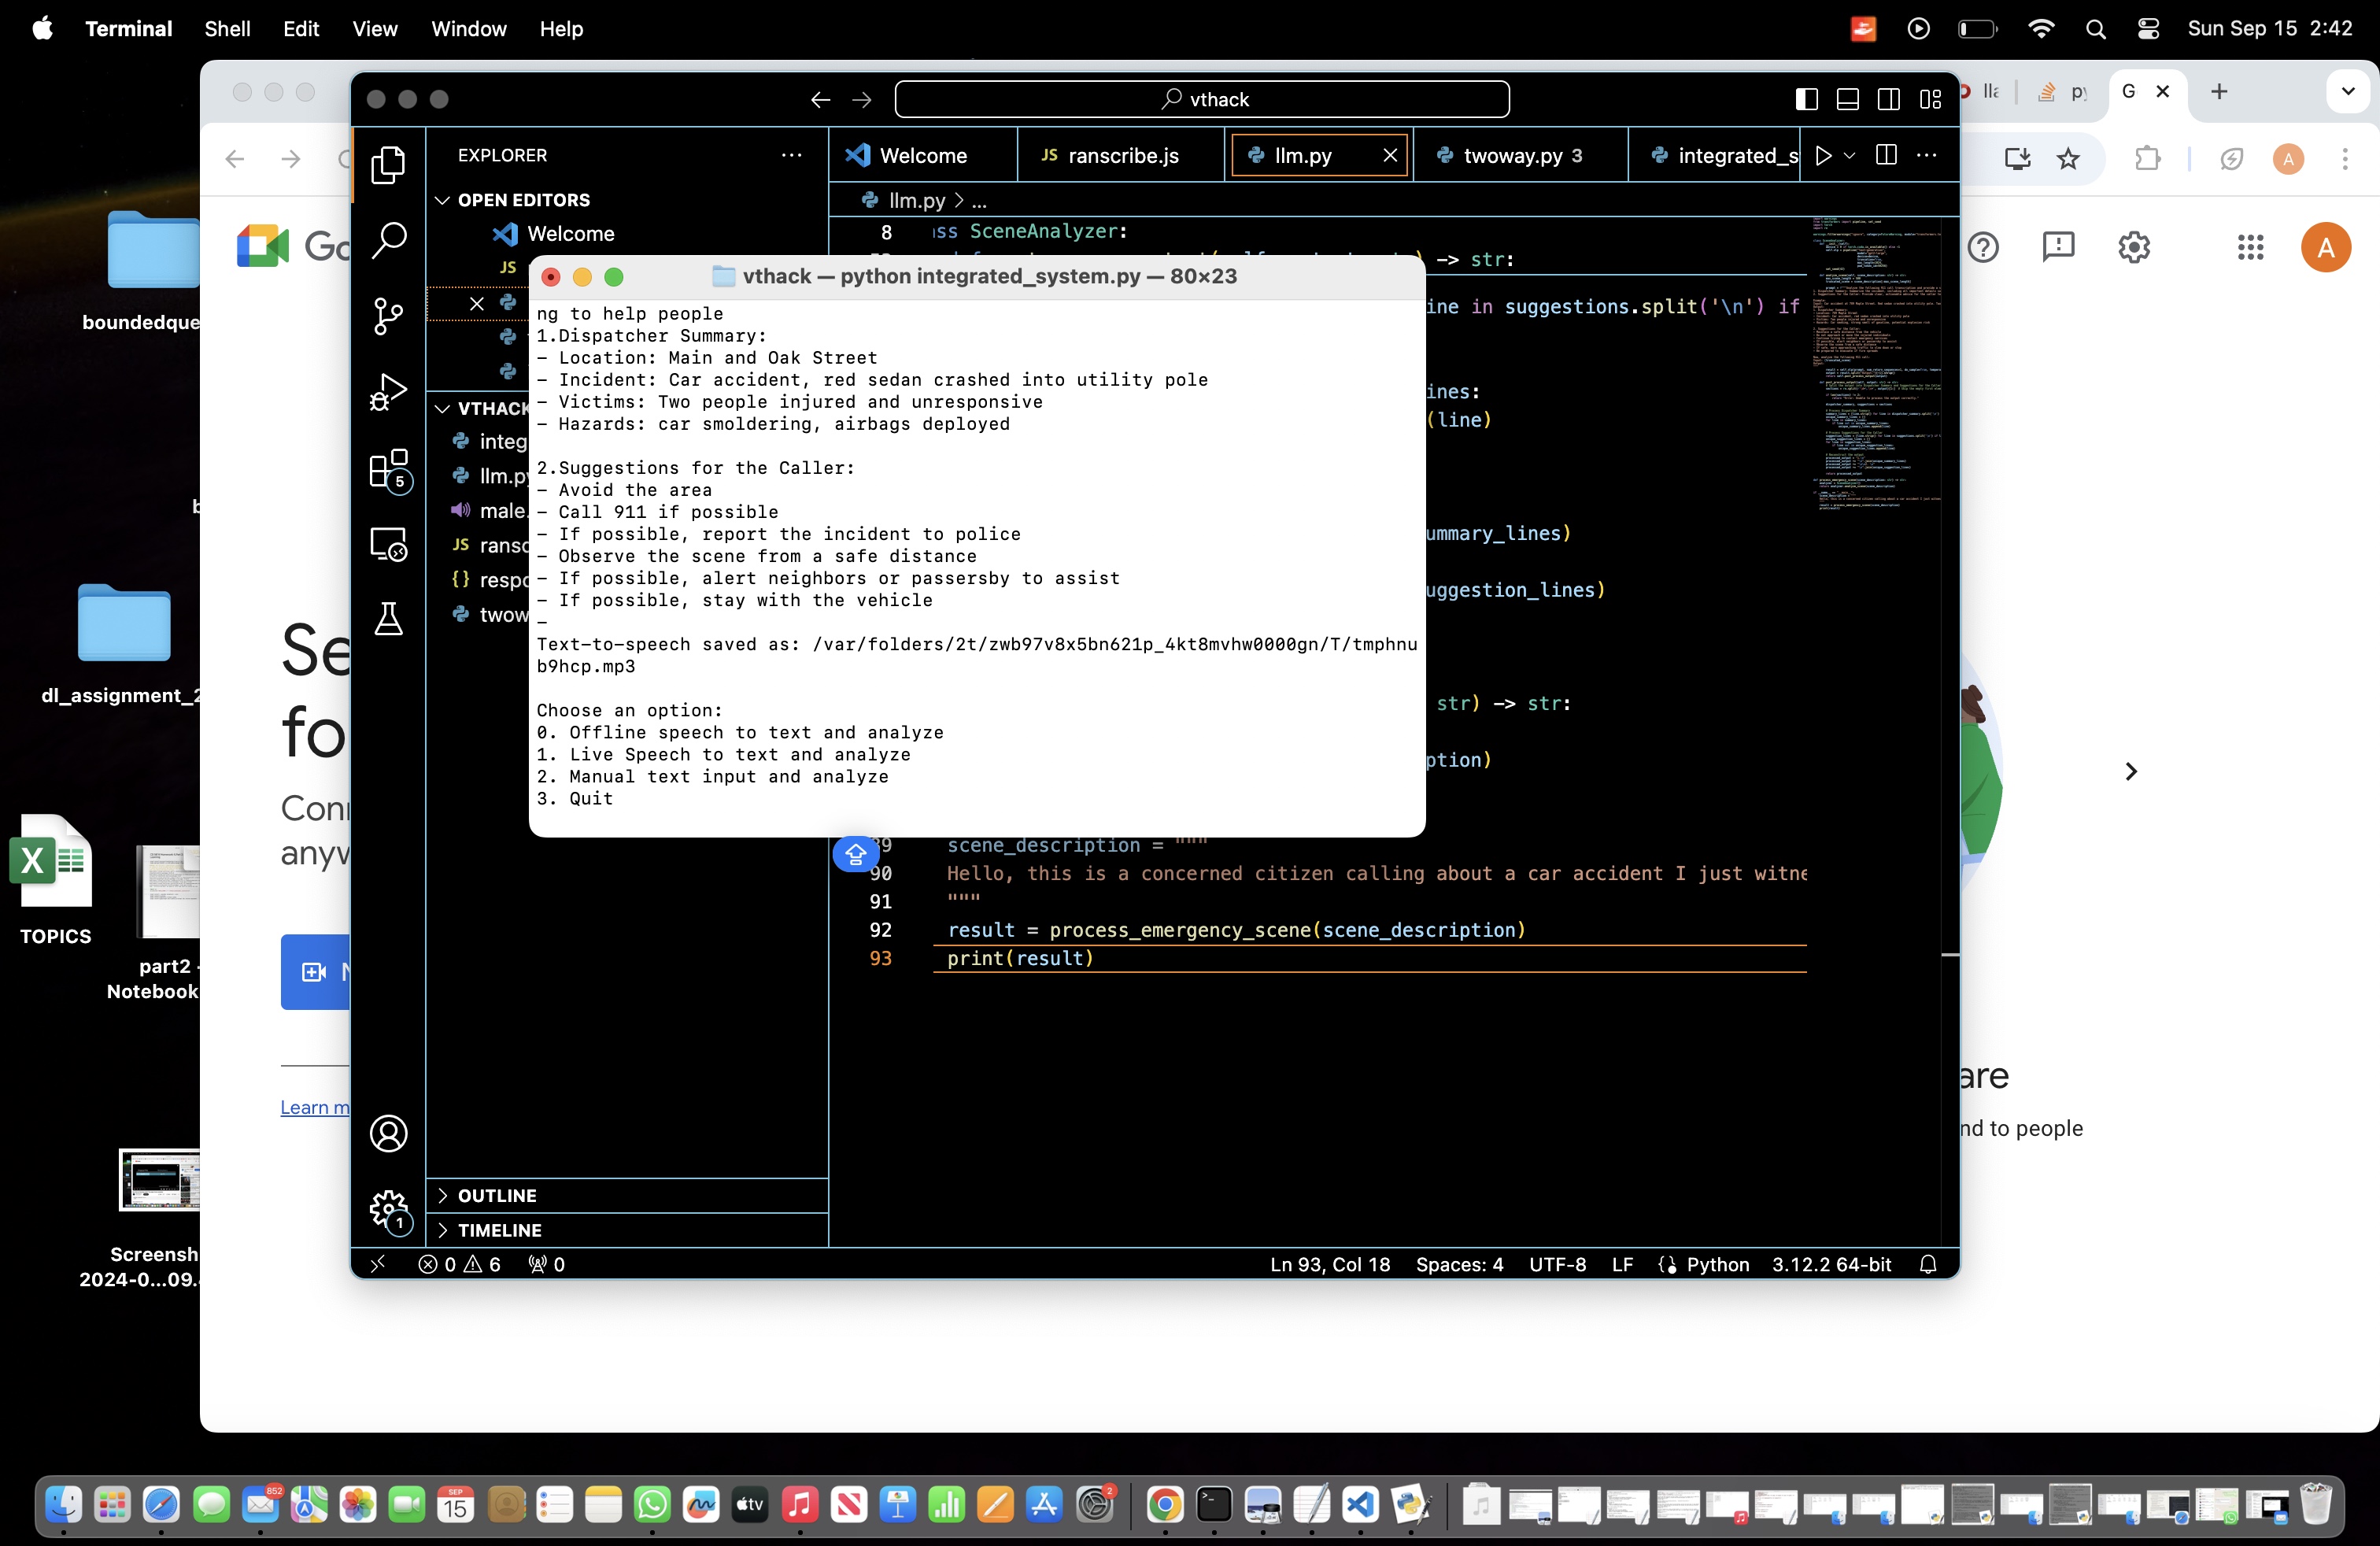Toggle the secondary side bar button

click(1888, 99)
